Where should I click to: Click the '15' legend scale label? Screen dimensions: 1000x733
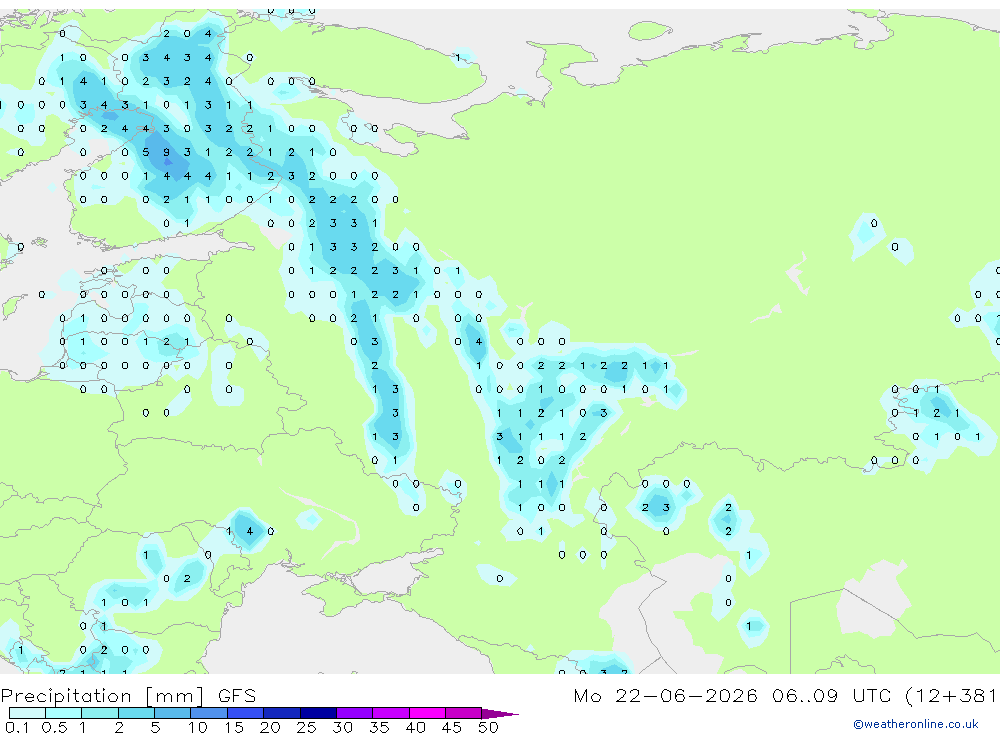click(234, 727)
